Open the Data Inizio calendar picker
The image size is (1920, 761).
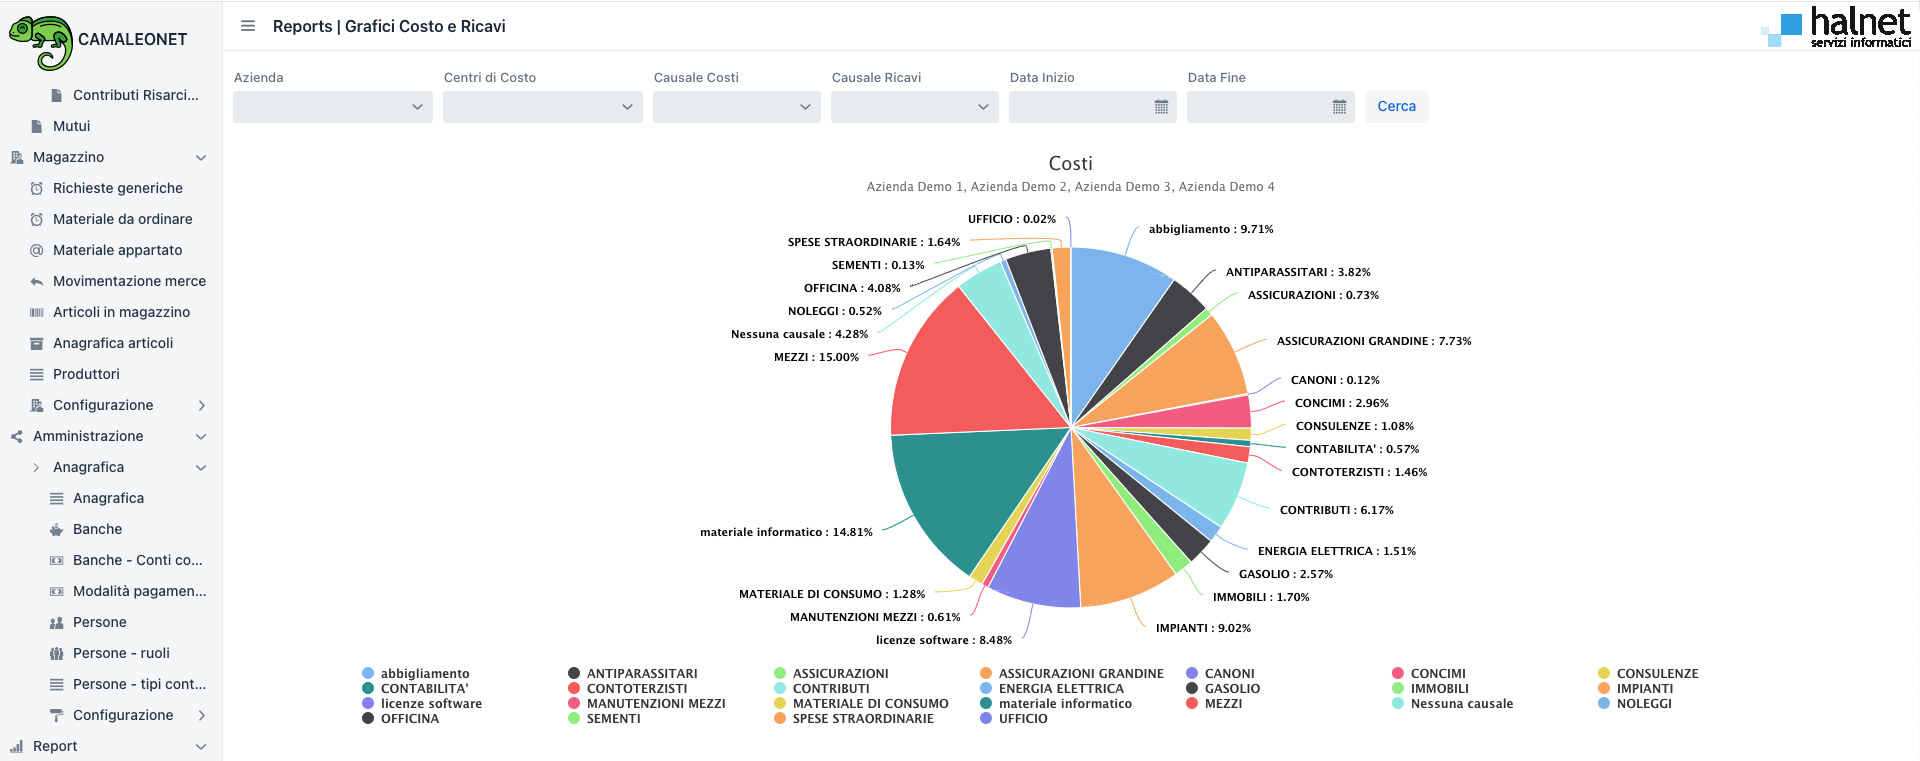pyautogui.click(x=1161, y=107)
